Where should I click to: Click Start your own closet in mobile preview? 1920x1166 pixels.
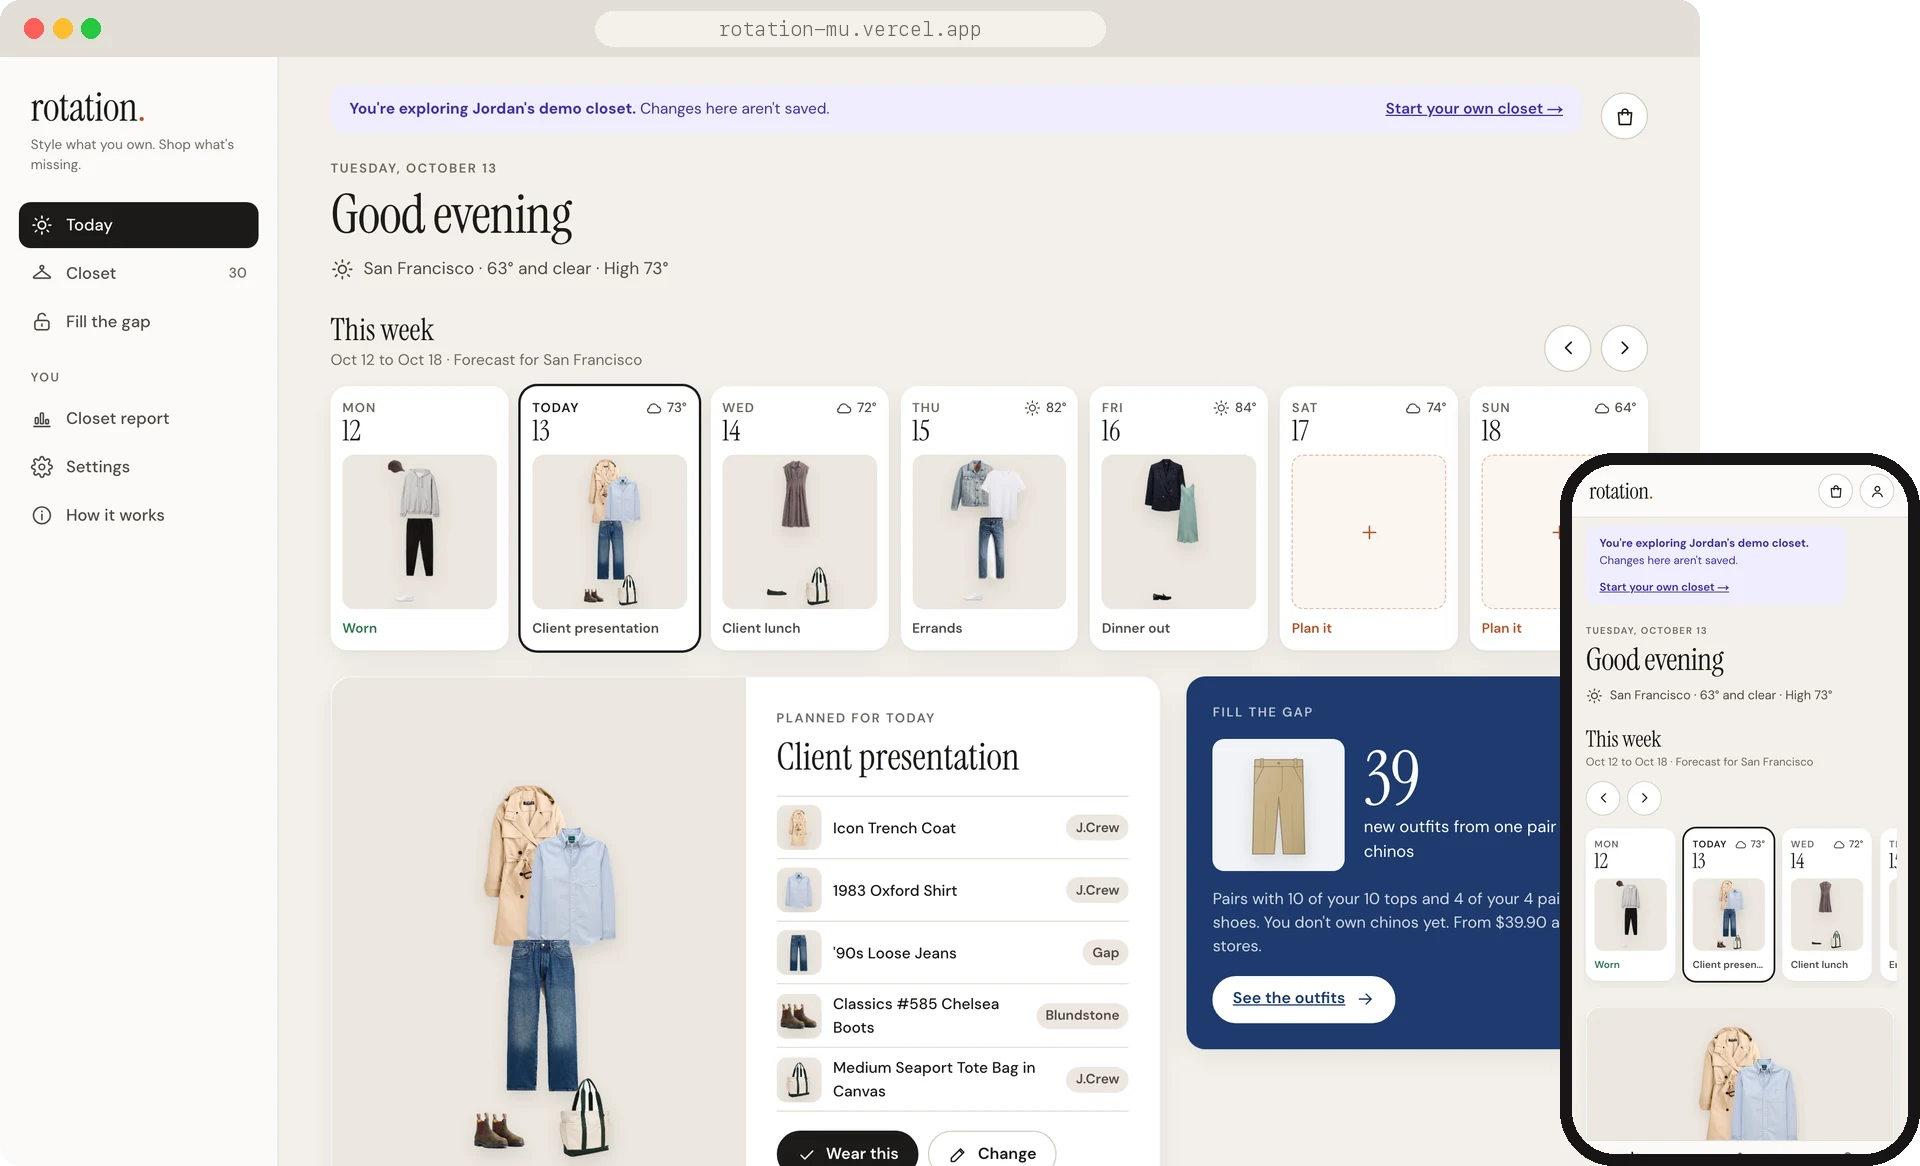(x=1663, y=587)
